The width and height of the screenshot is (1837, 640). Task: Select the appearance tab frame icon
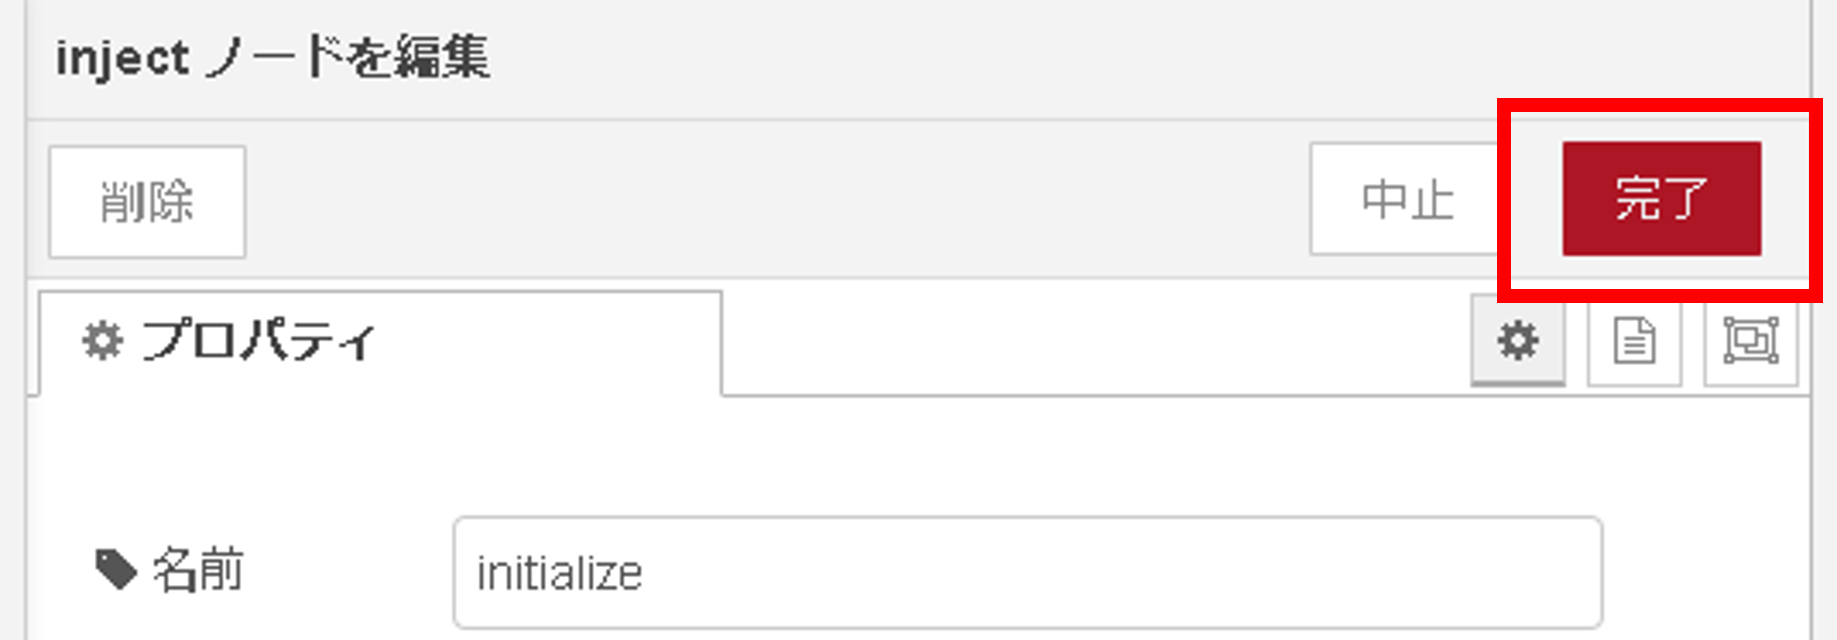1751,341
